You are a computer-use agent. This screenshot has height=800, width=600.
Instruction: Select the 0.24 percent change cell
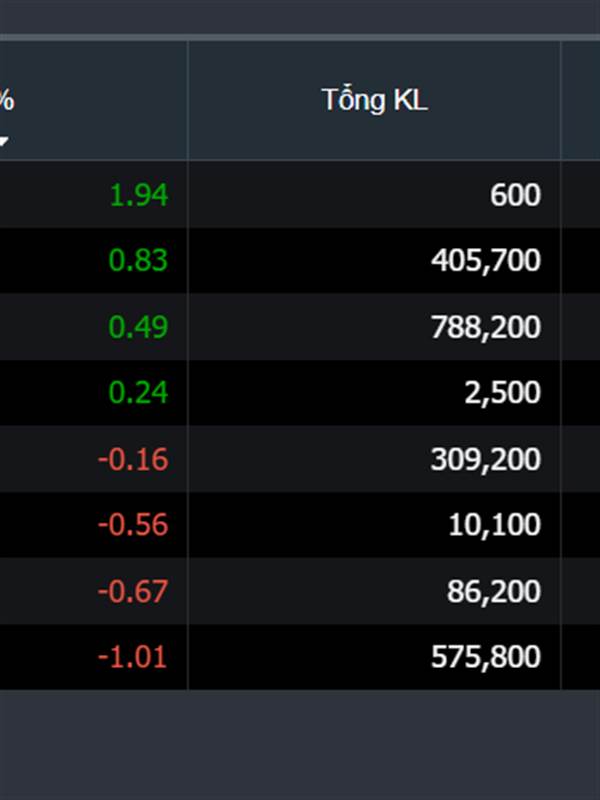point(93,392)
